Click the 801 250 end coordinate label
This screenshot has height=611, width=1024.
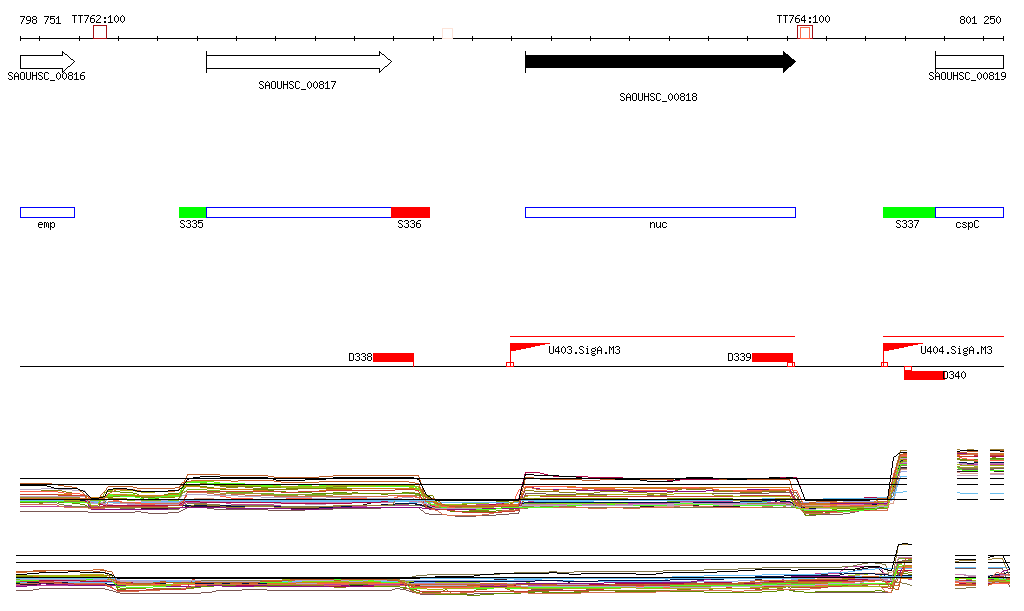(x=980, y=20)
